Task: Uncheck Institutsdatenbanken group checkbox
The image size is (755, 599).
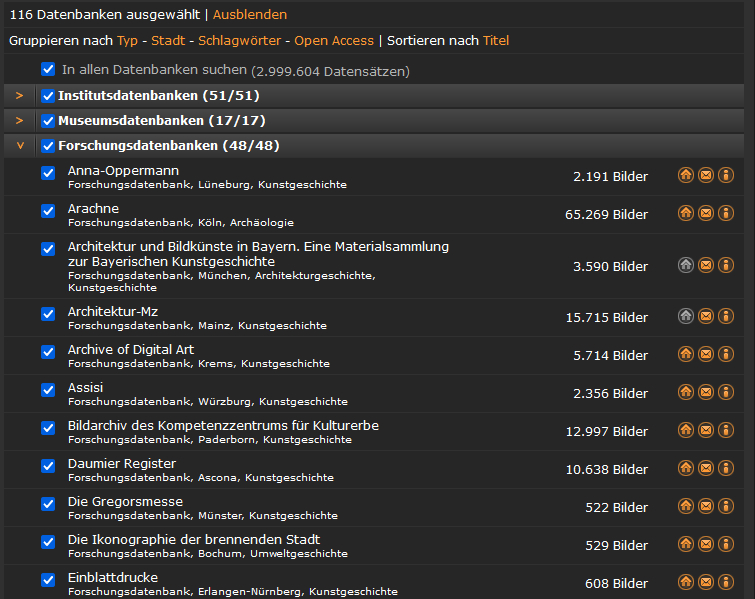Action: (48, 96)
